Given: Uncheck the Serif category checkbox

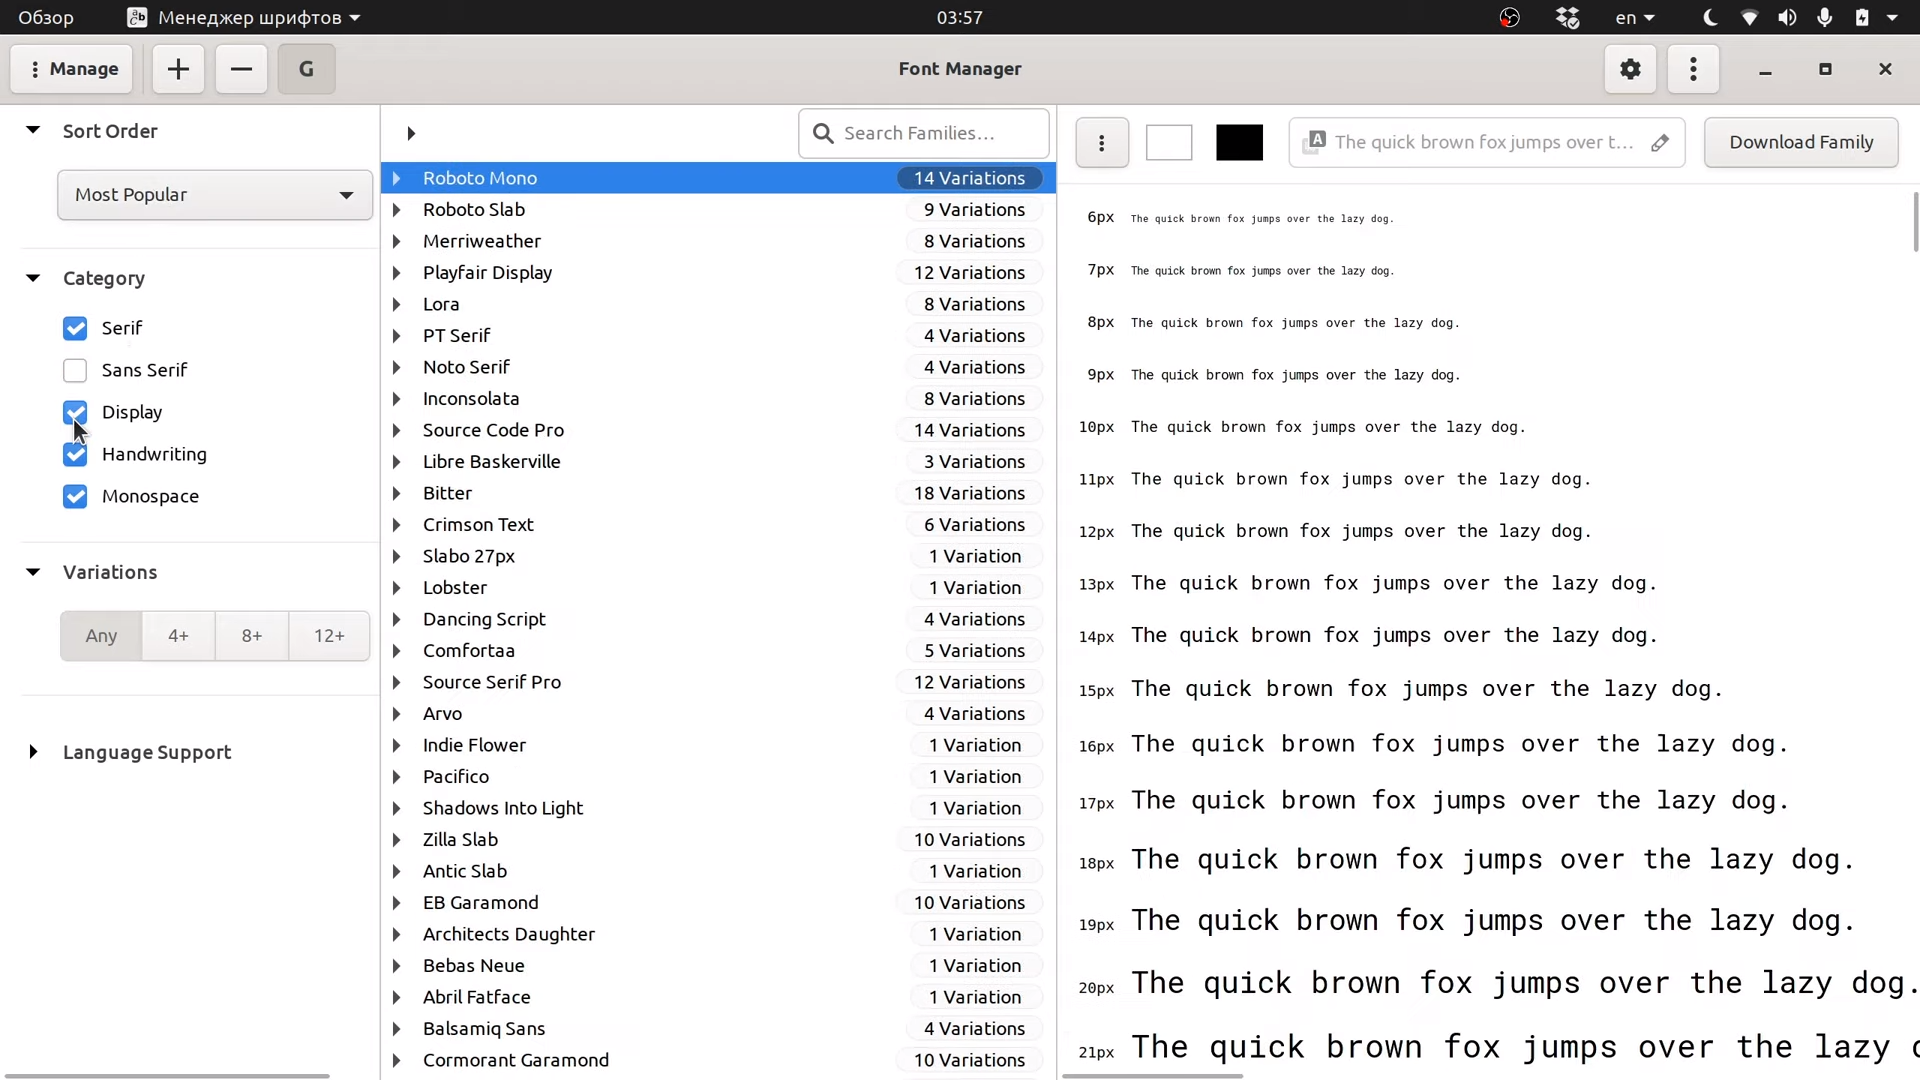Looking at the screenshot, I should (x=75, y=328).
